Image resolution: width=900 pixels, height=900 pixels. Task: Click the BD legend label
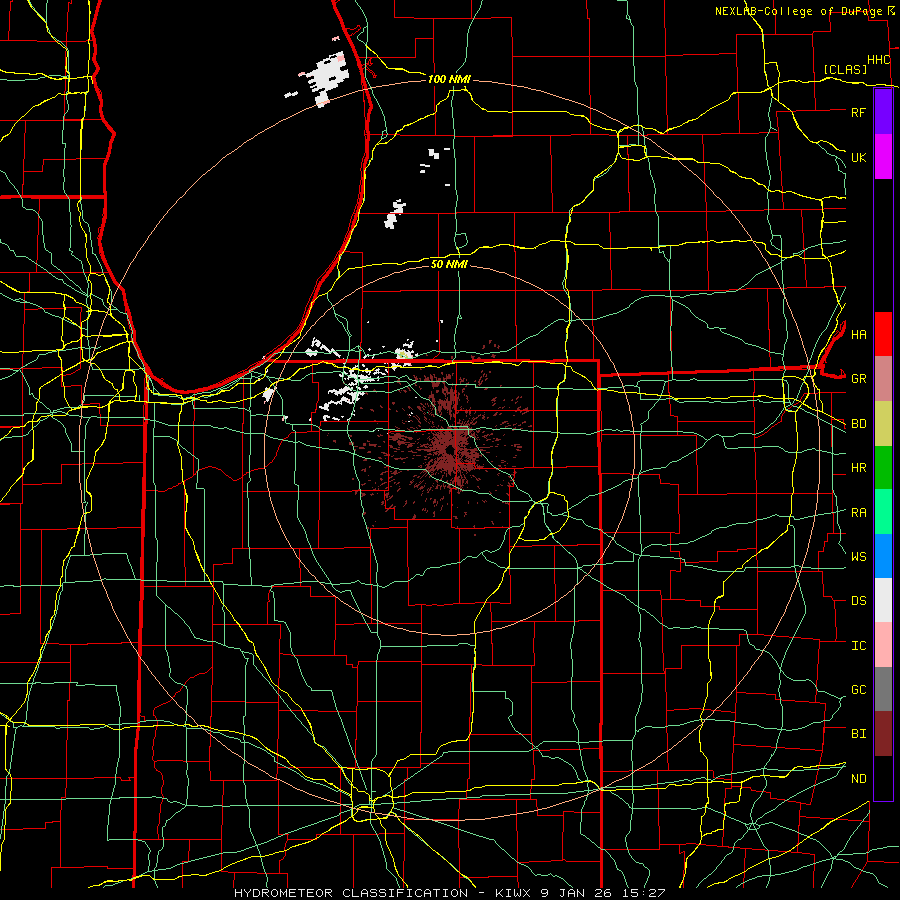pos(858,424)
